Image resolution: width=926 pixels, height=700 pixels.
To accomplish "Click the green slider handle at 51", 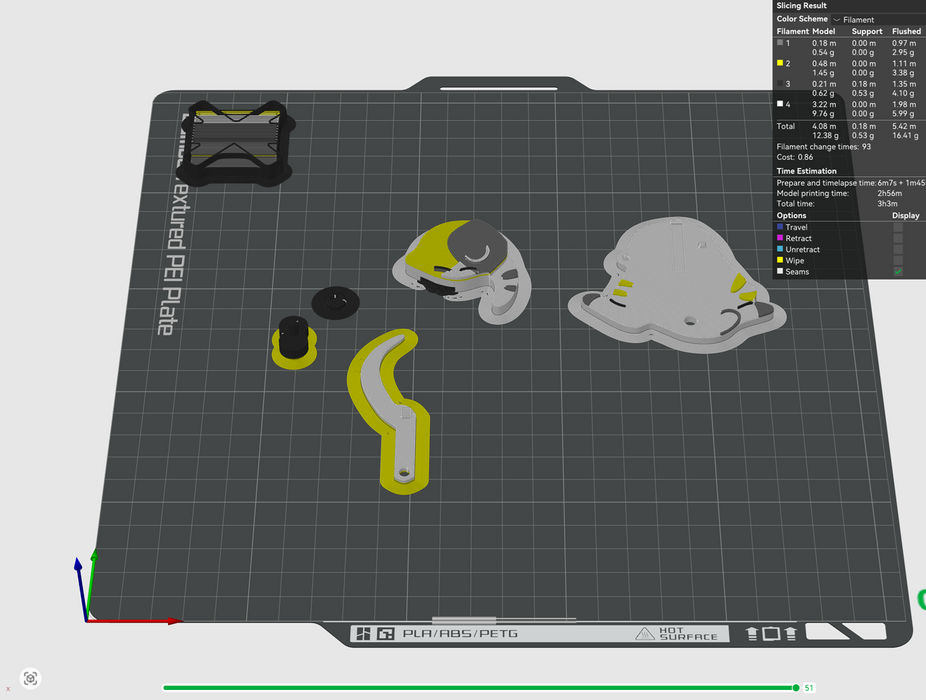I will (796, 688).
